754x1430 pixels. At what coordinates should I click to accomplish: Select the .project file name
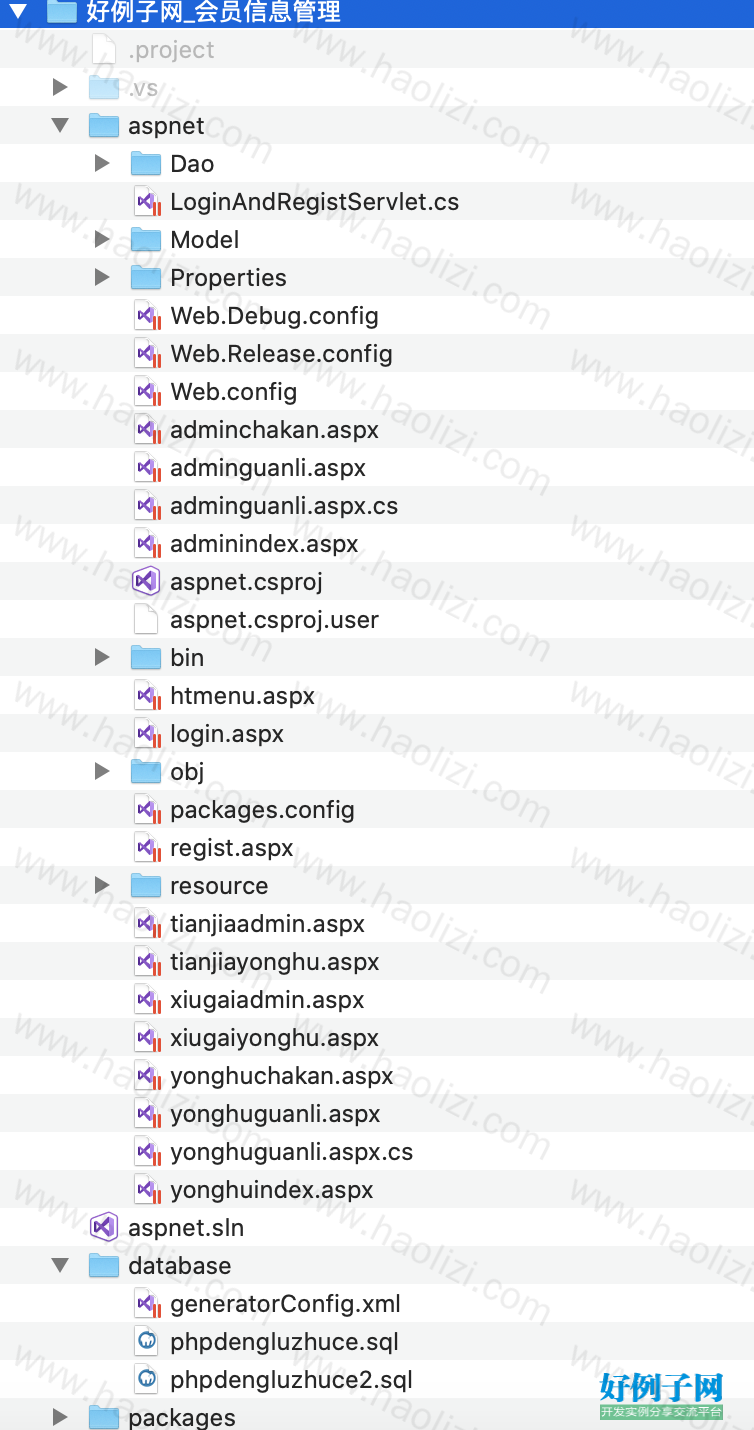[171, 50]
